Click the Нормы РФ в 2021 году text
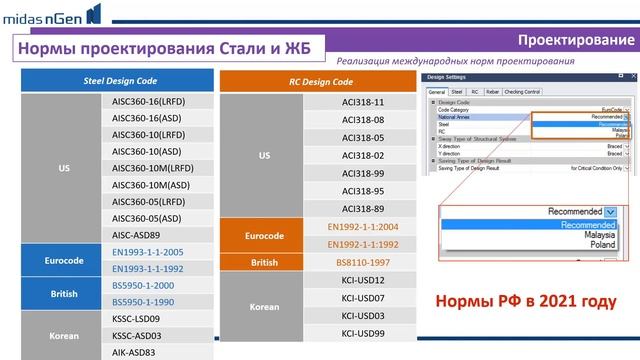Image resolution: width=640 pixels, height=360 pixels. [x=526, y=301]
